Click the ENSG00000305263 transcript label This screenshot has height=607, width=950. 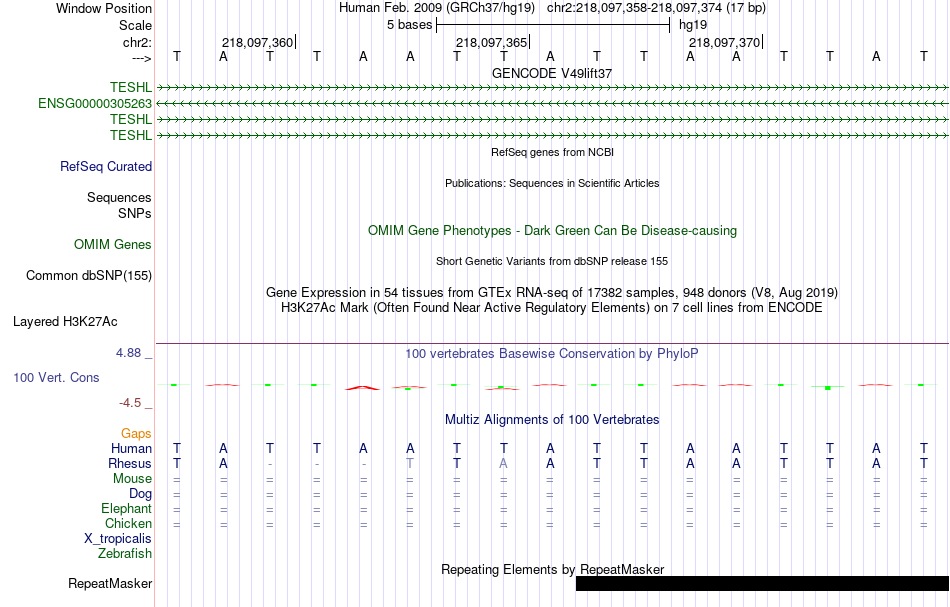(x=95, y=104)
